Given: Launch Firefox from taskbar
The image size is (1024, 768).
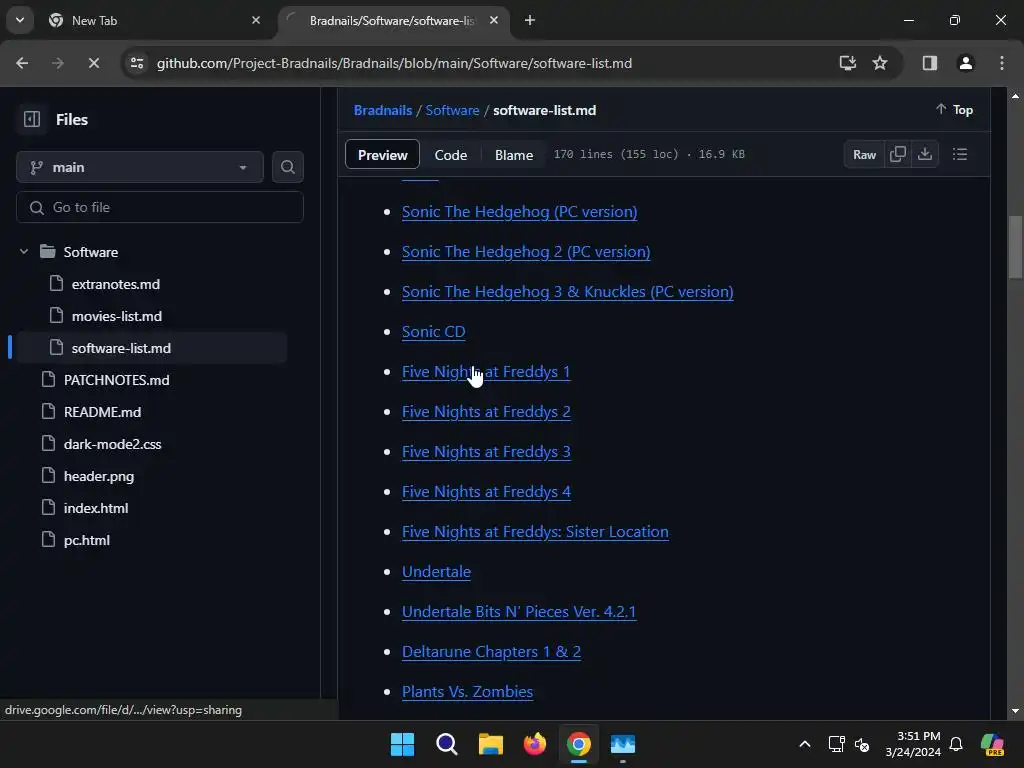Looking at the screenshot, I should [535, 744].
